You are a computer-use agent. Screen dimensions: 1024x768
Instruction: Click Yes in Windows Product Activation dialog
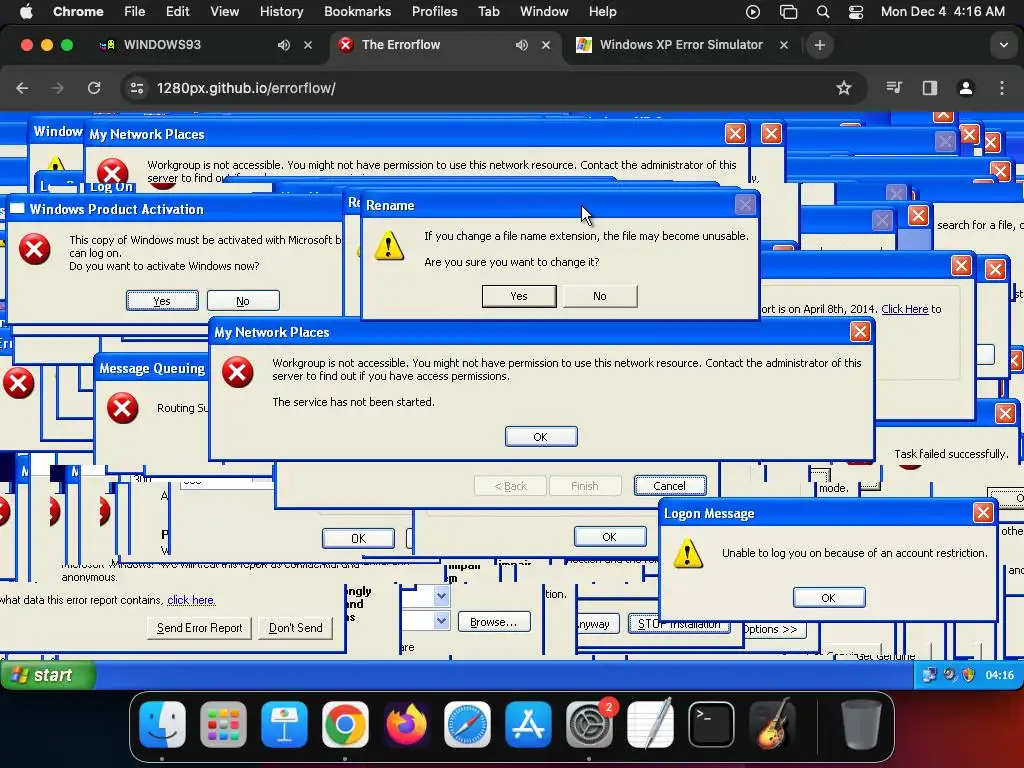(162, 300)
